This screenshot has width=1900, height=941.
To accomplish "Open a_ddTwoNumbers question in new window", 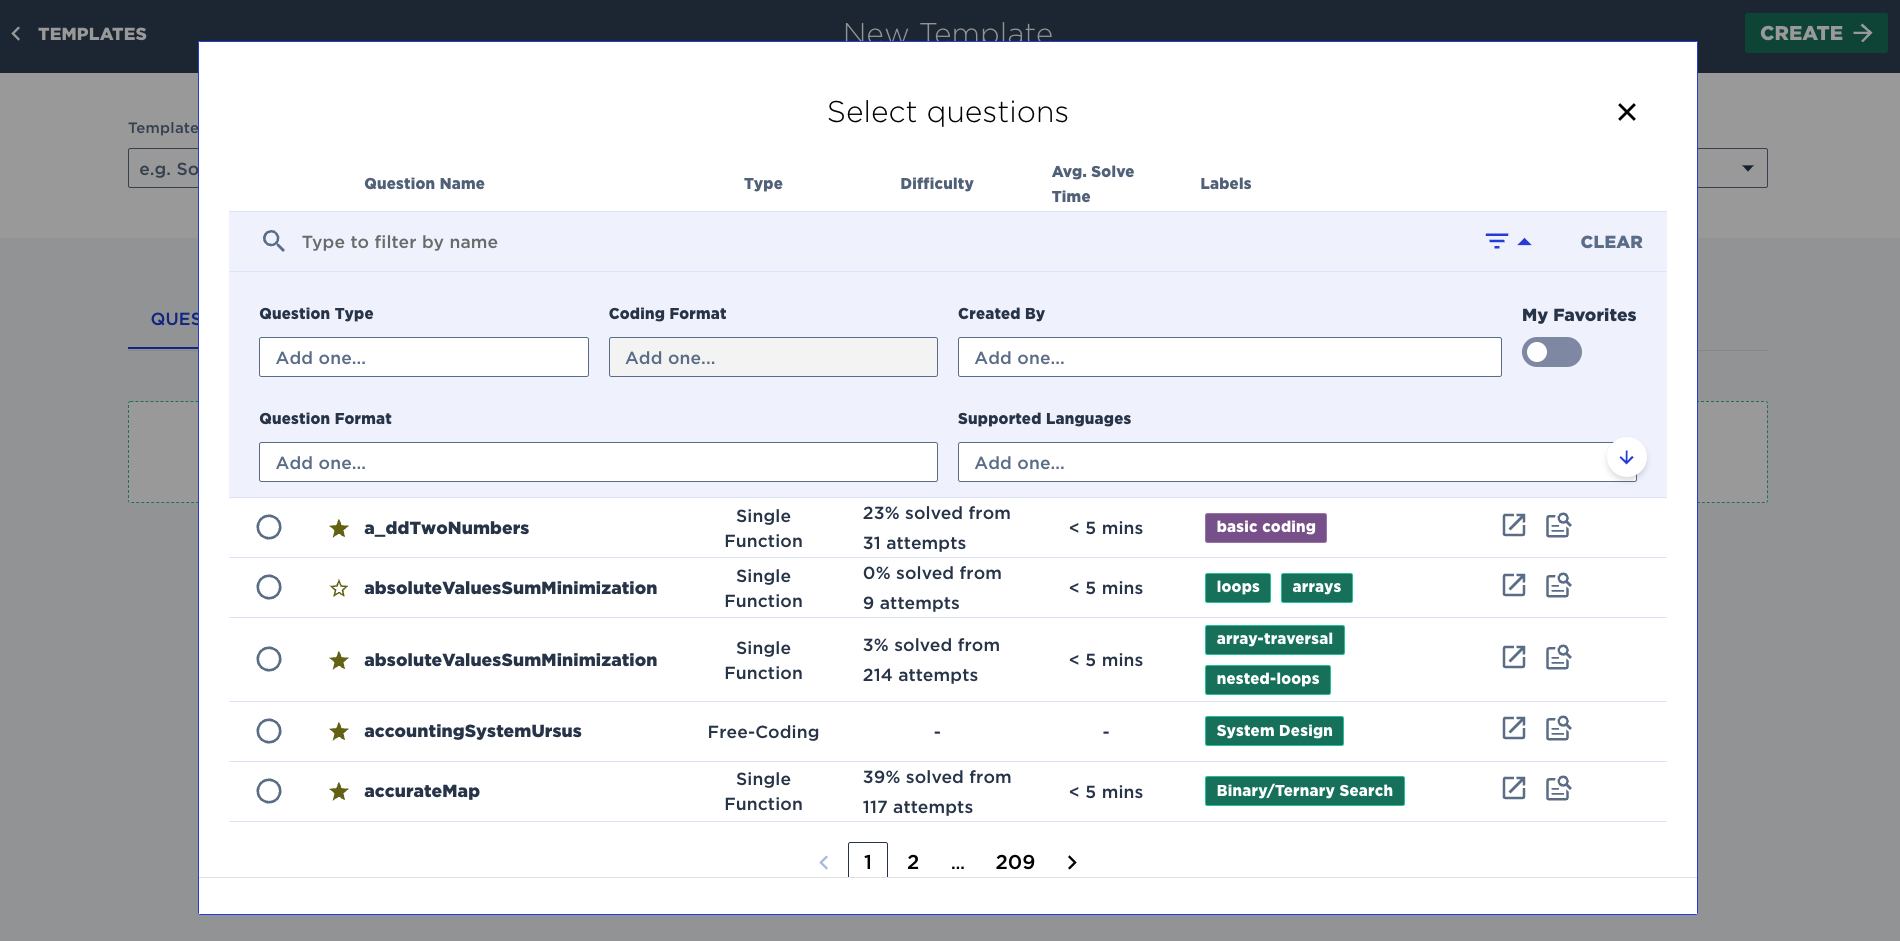I will (x=1513, y=526).
